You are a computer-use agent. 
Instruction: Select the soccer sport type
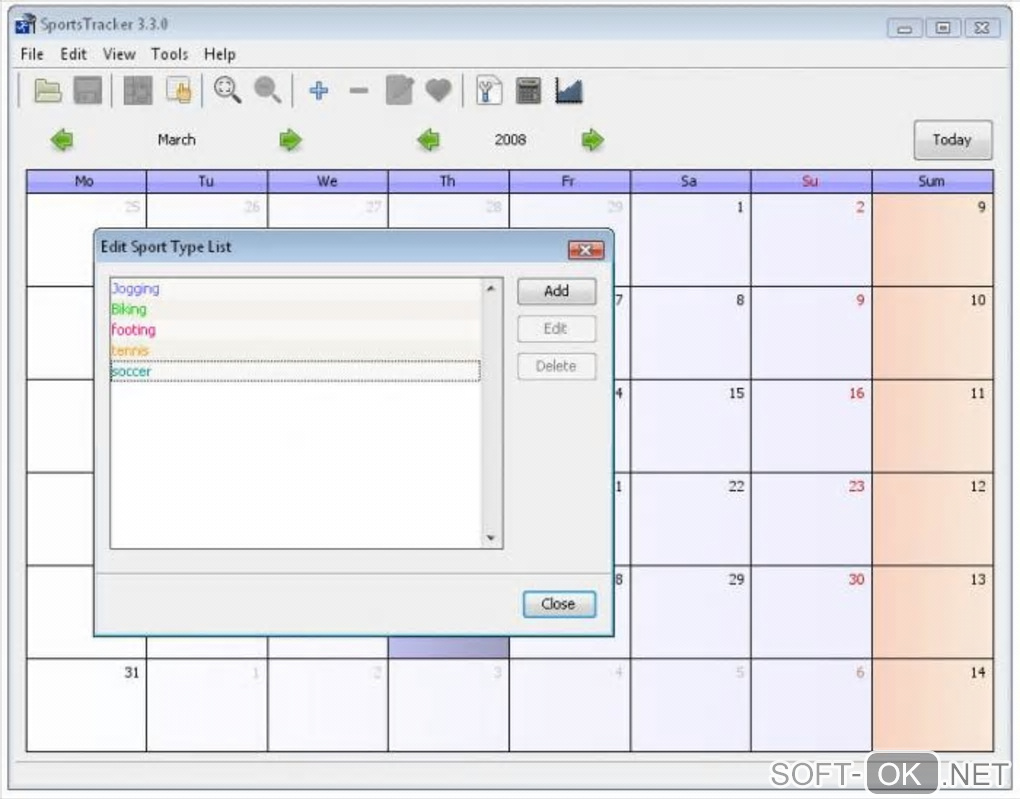tap(296, 371)
